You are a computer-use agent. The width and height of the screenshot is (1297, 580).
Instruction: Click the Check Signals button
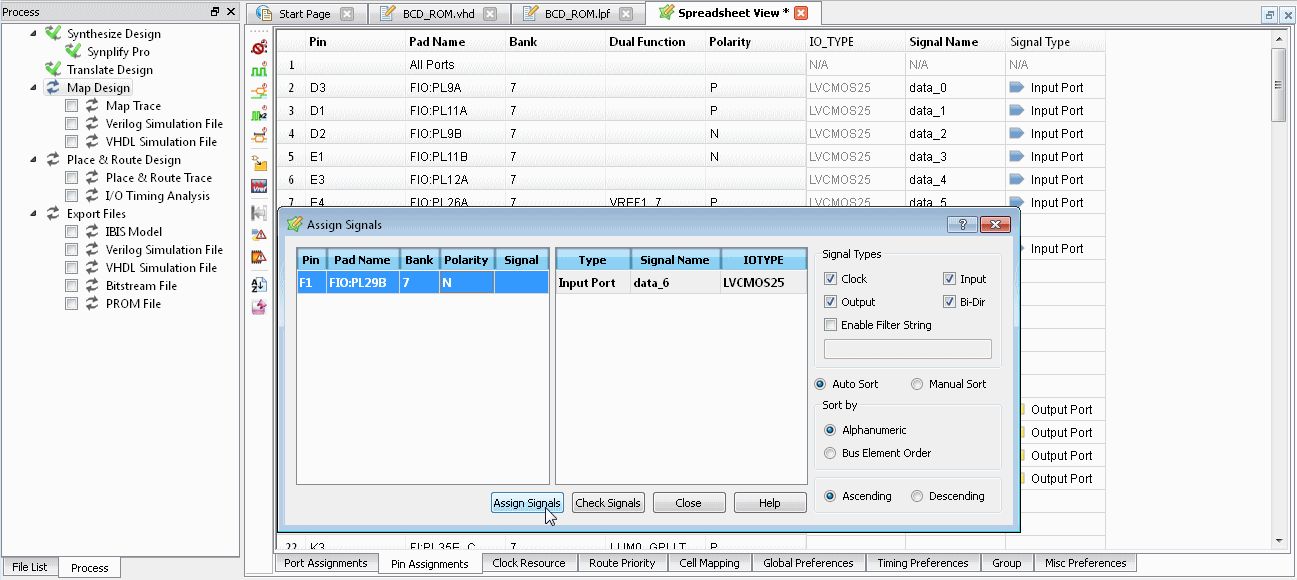coord(608,503)
